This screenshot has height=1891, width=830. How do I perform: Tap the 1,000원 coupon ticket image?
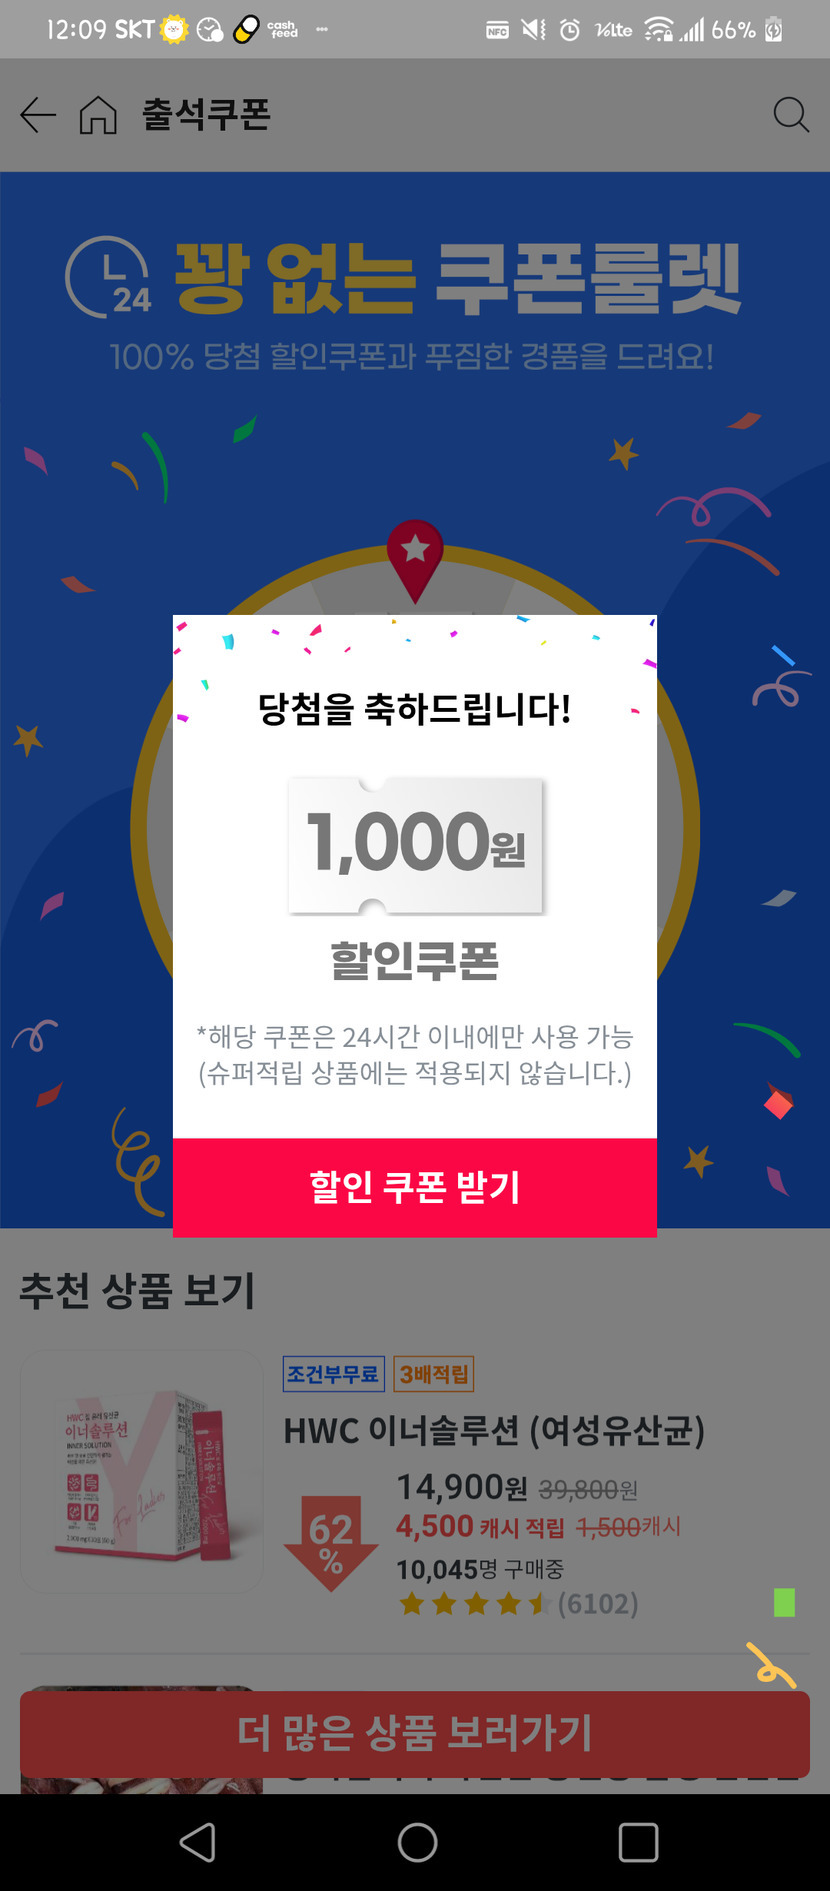415,845
